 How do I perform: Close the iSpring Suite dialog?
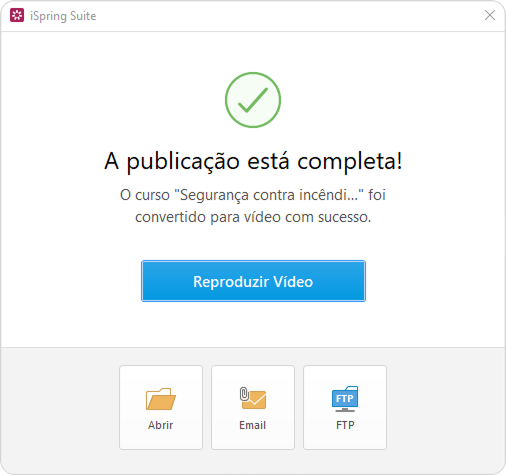coord(490,15)
